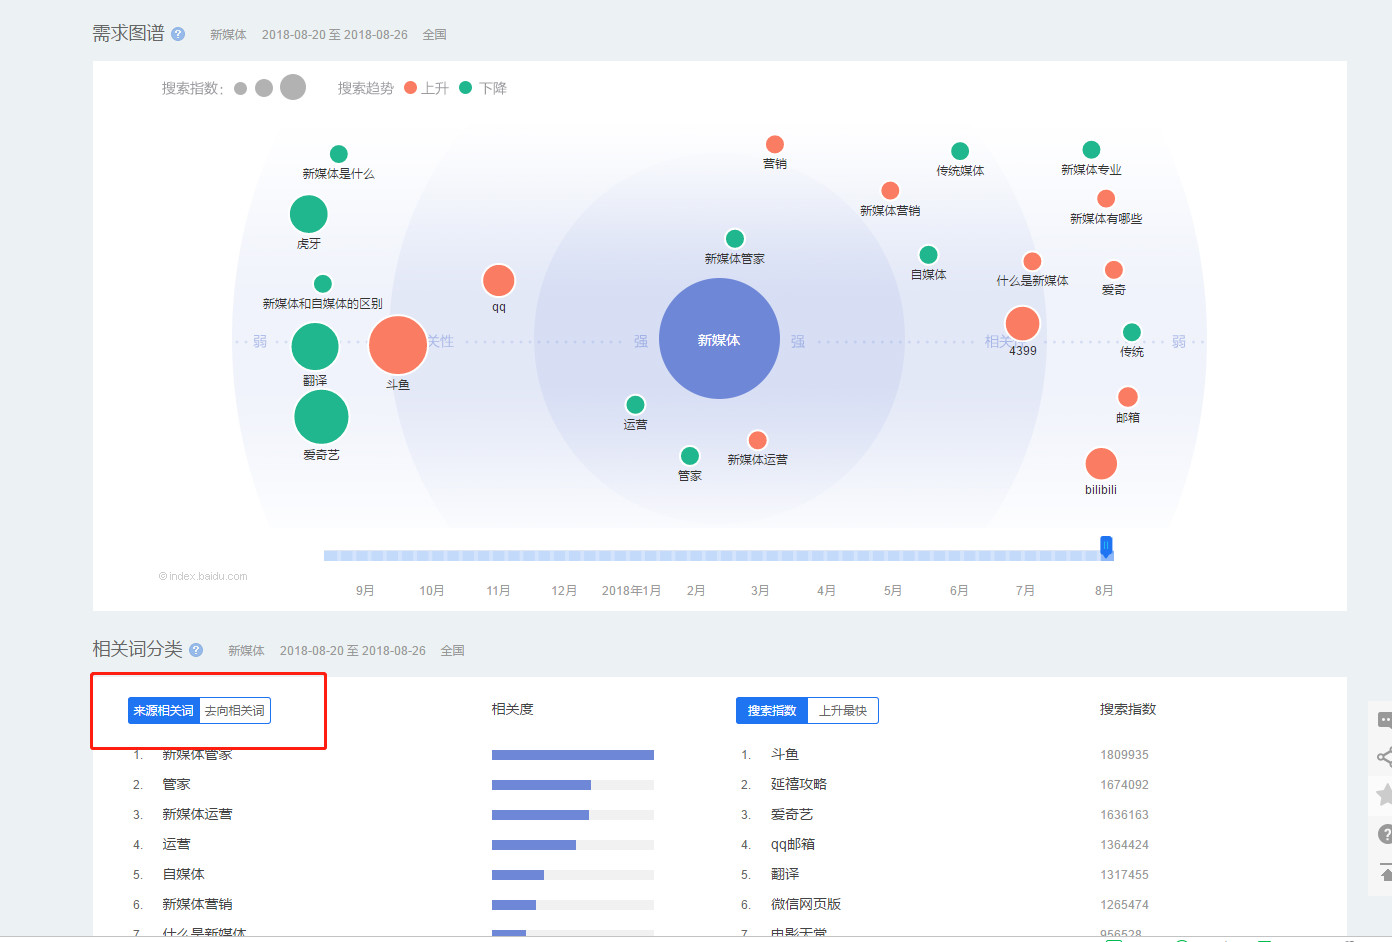The width and height of the screenshot is (1392, 942).
Task: Click the search index value 1364424
Action: tap(1125, 845)
